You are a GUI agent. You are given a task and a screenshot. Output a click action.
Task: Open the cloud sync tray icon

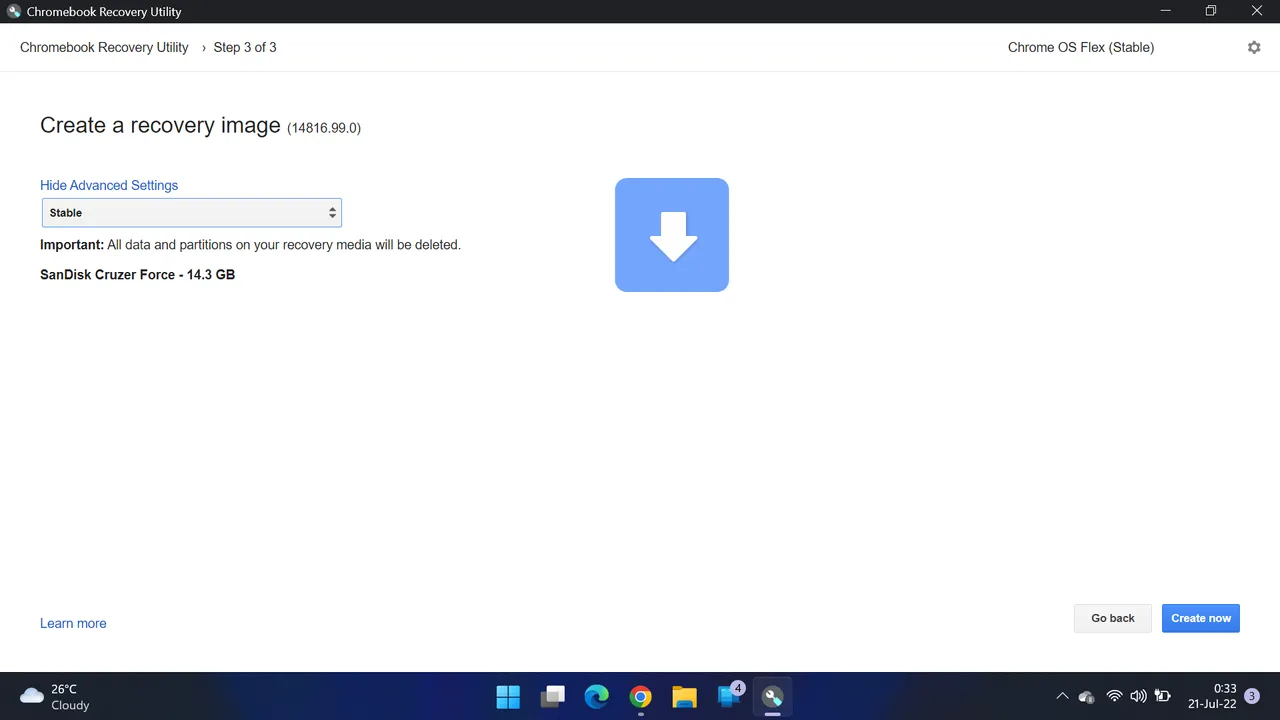coord(1087,697)
